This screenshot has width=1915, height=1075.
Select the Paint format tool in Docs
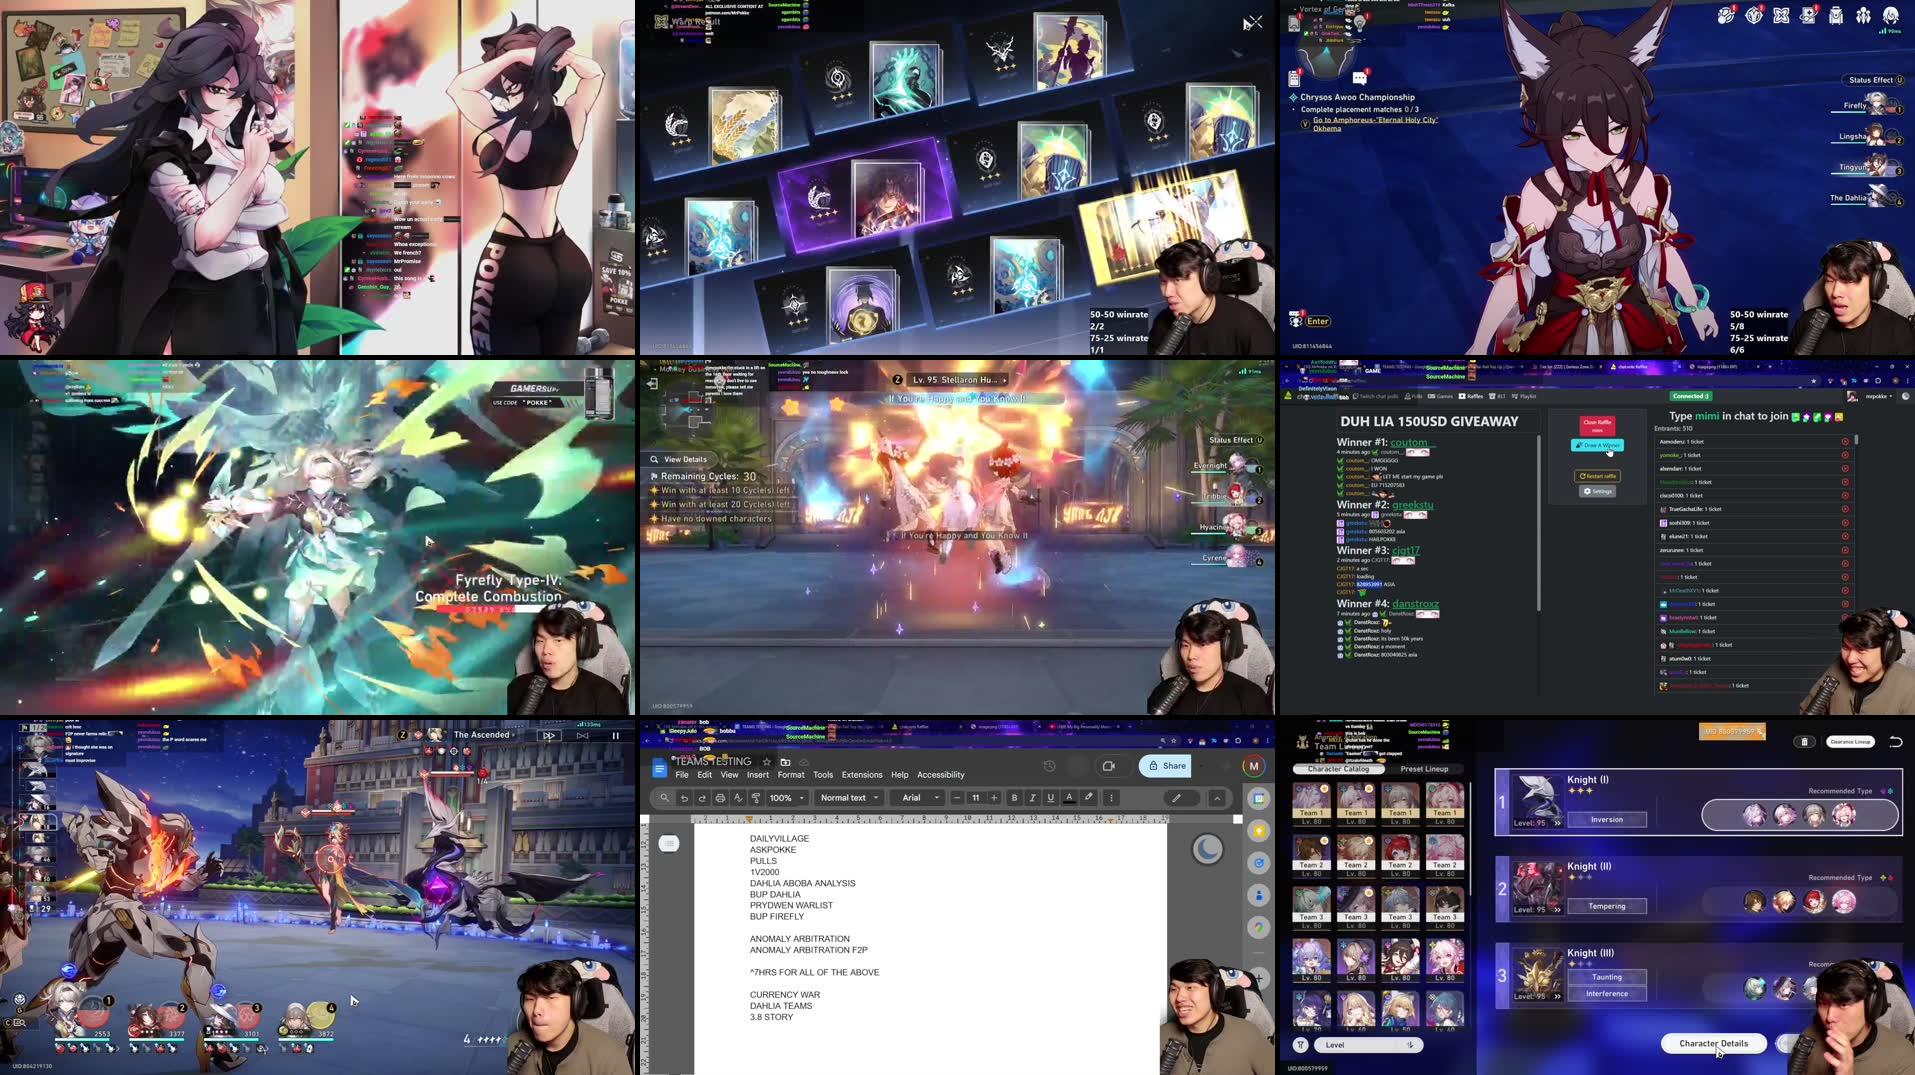click(x=757, y=797)
